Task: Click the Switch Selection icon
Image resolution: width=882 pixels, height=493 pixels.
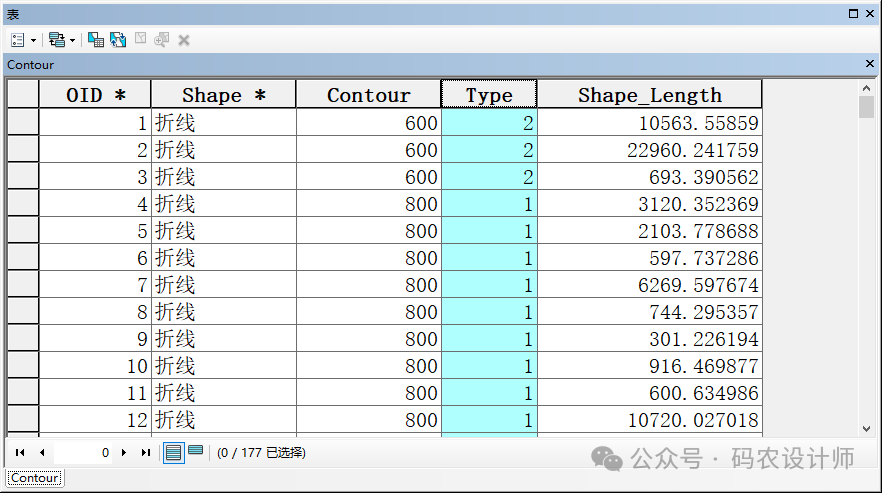Action: tap(118, 40)
